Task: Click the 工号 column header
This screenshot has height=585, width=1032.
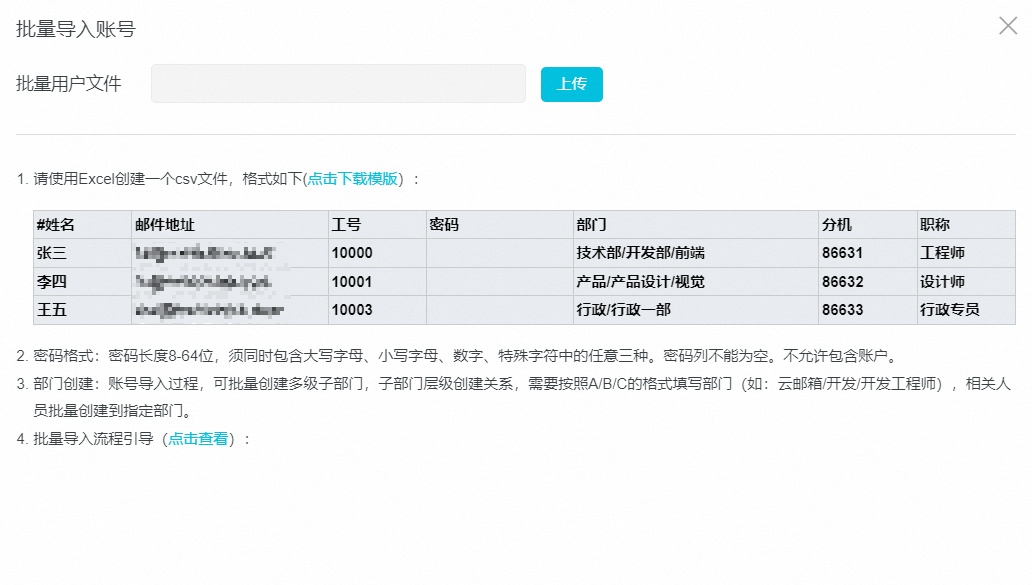Action: coord(346,225)
